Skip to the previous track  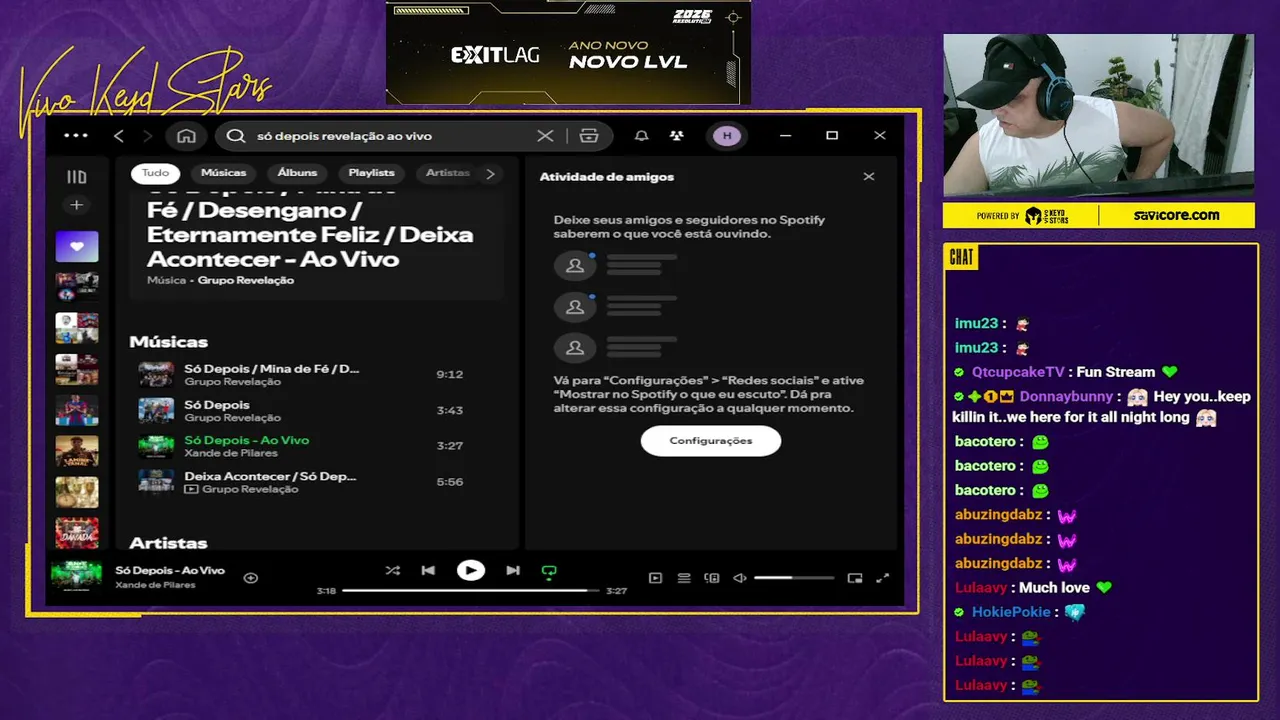click(x=428, y=570)
